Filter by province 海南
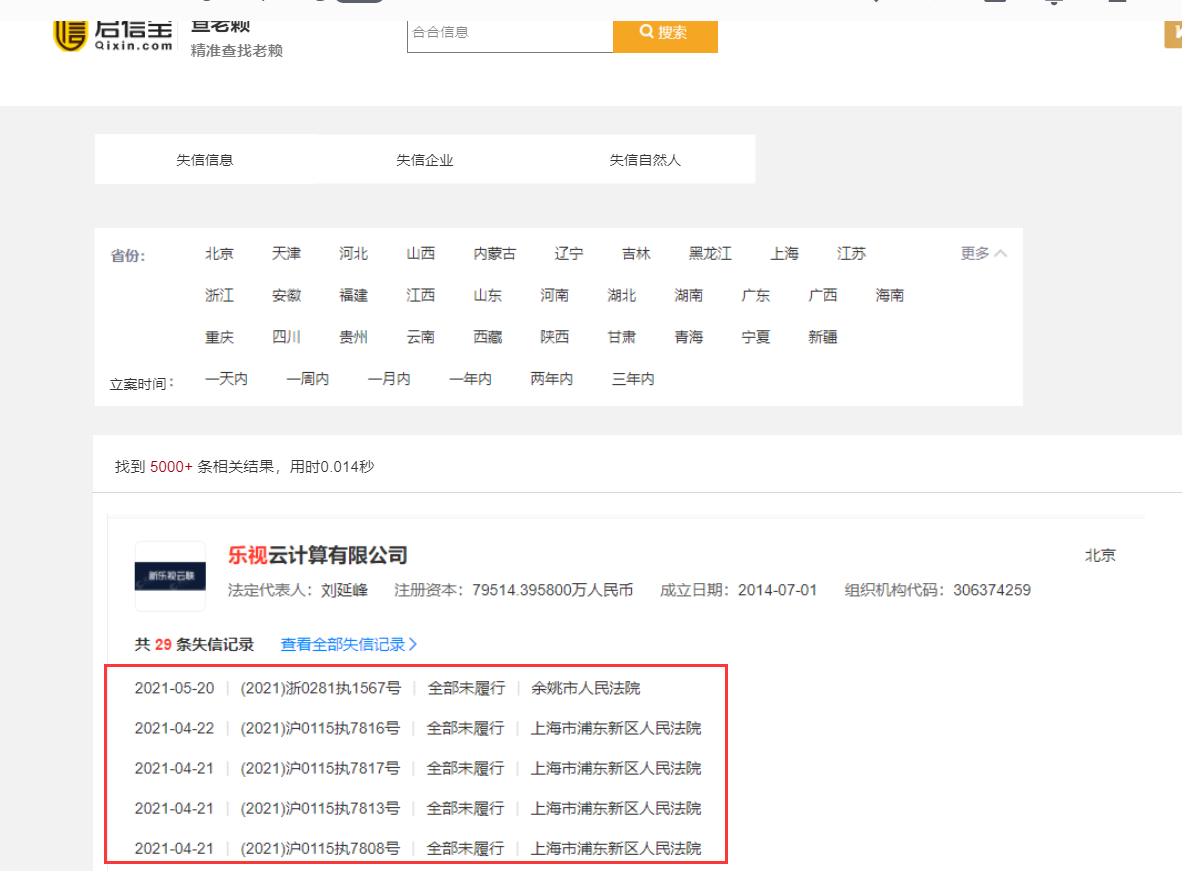This screenshot has height=871, width=1182. point(890,295)
